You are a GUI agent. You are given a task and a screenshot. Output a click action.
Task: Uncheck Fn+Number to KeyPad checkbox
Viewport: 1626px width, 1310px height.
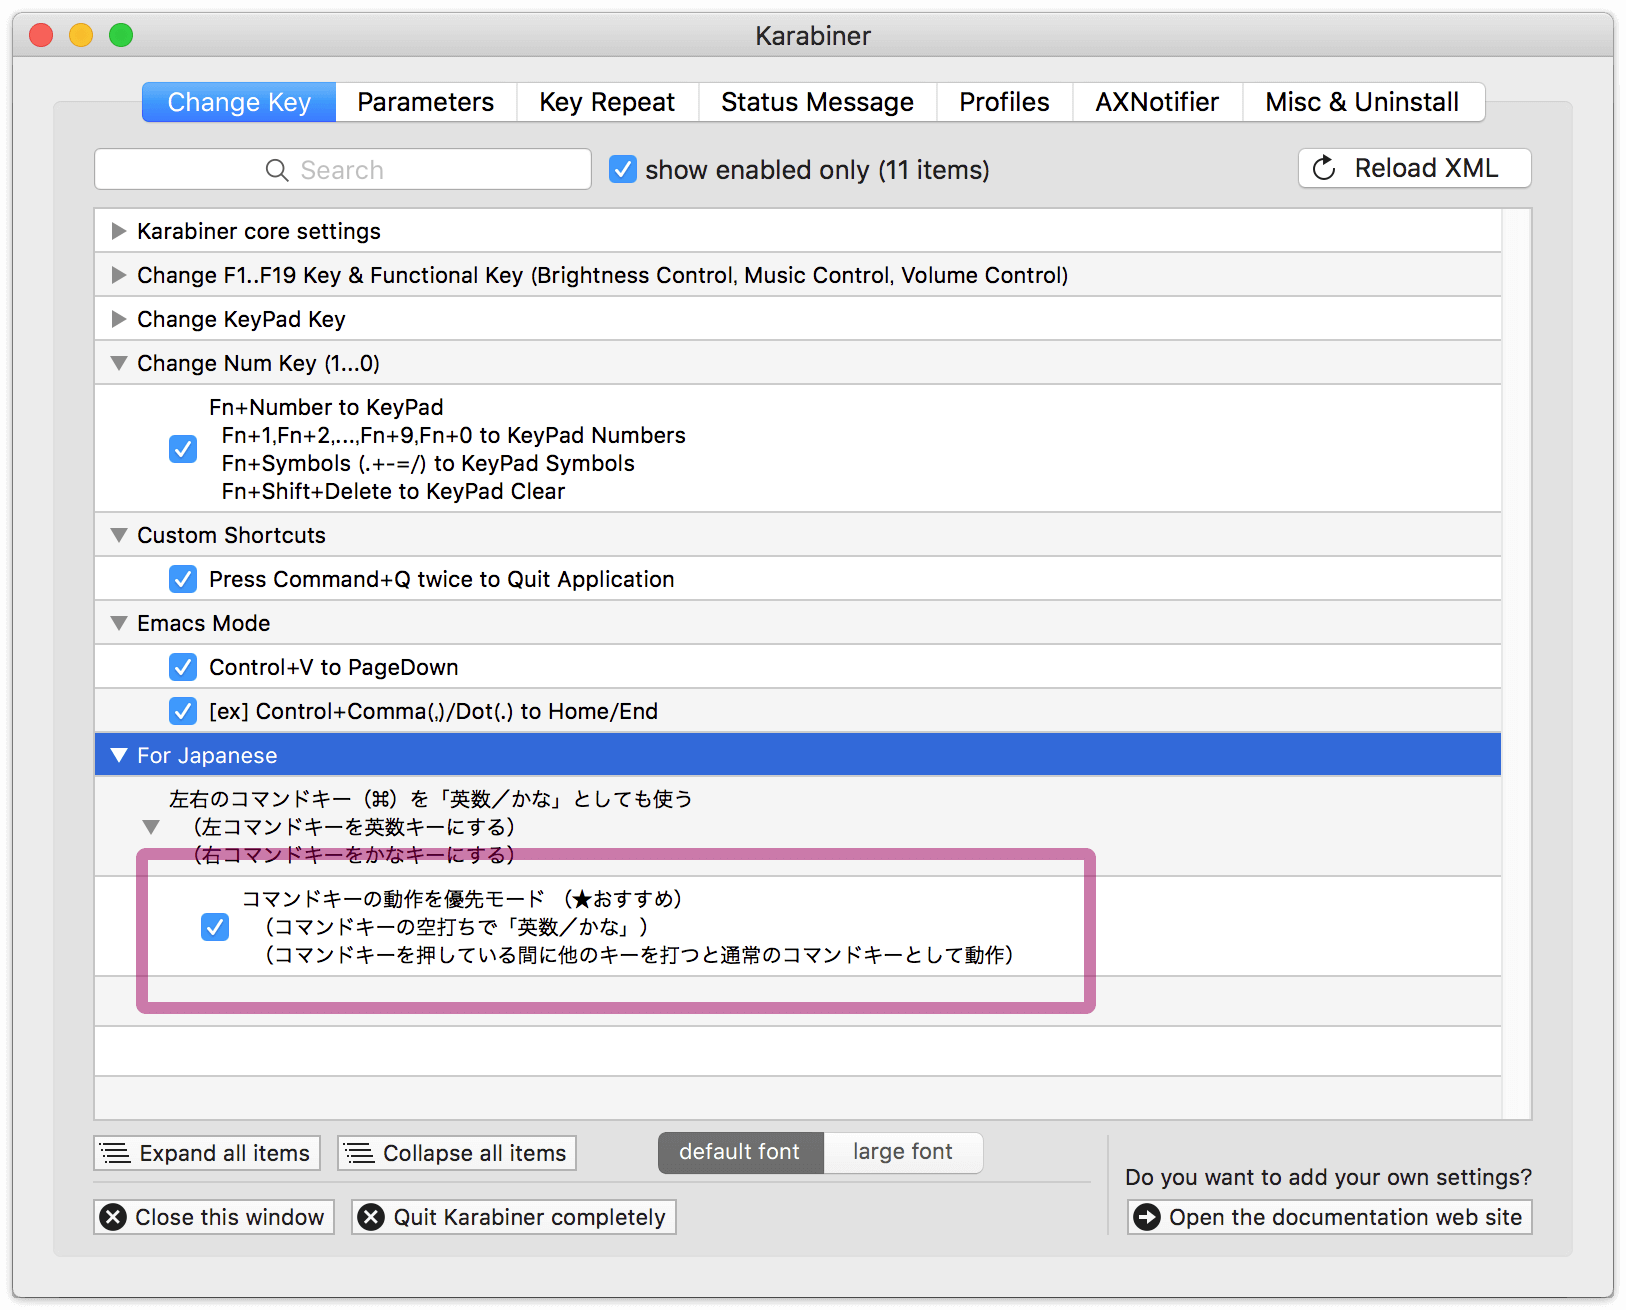pos(183,449)
